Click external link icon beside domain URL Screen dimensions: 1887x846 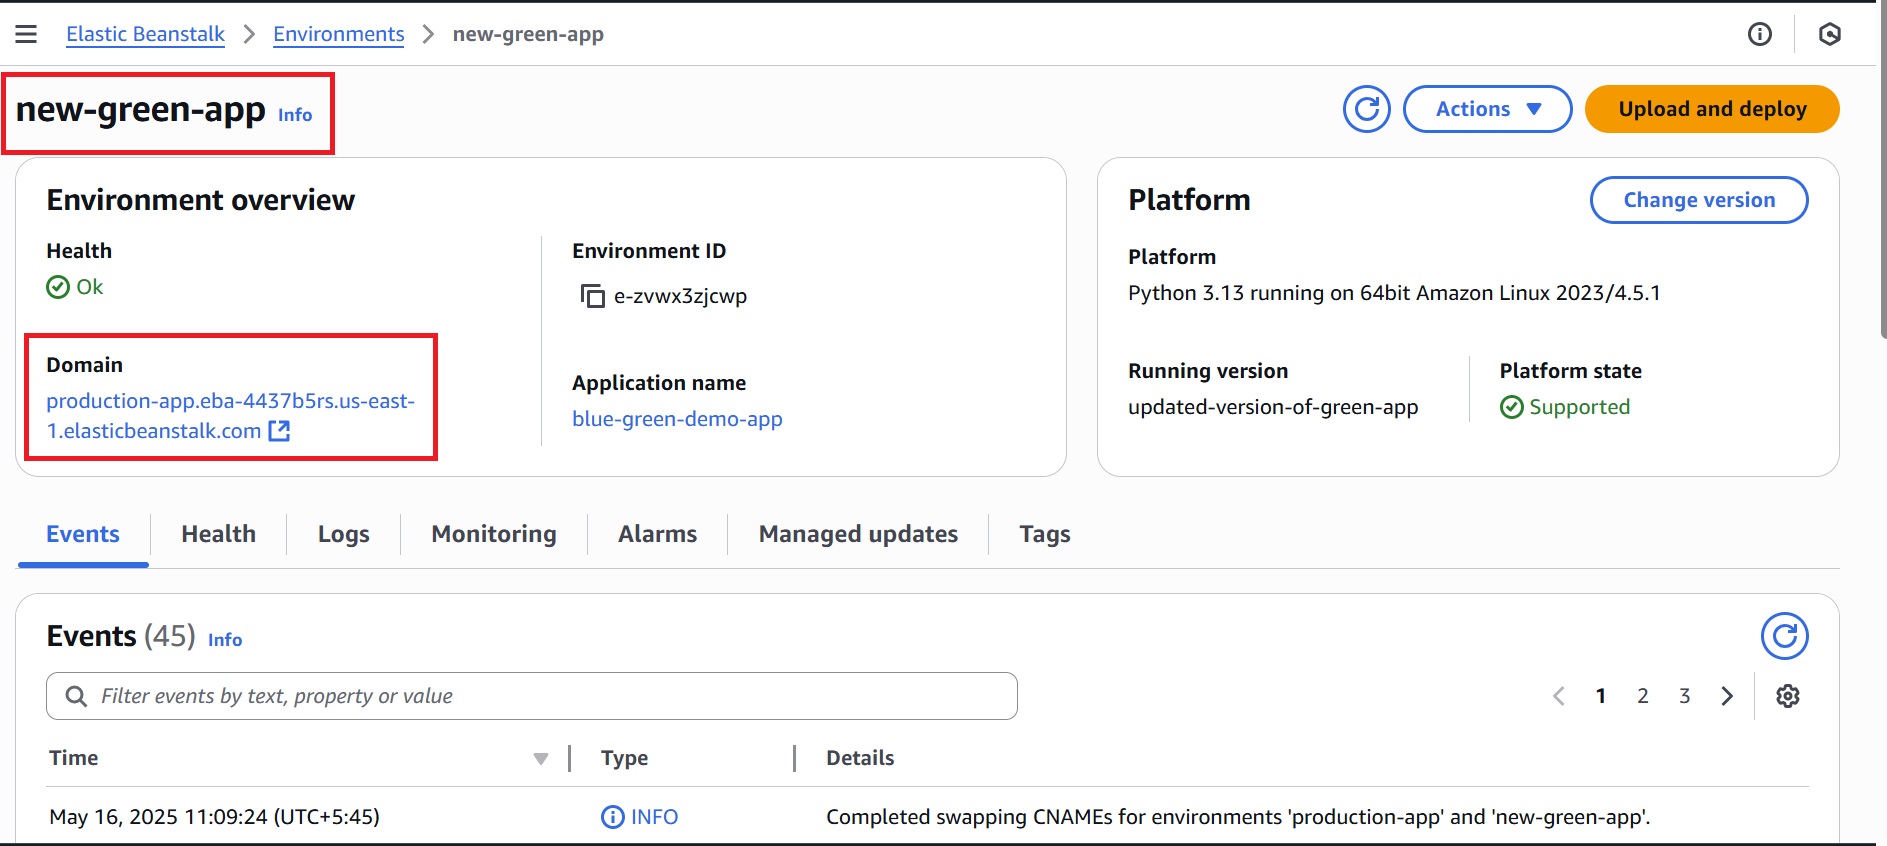point(280,431)
